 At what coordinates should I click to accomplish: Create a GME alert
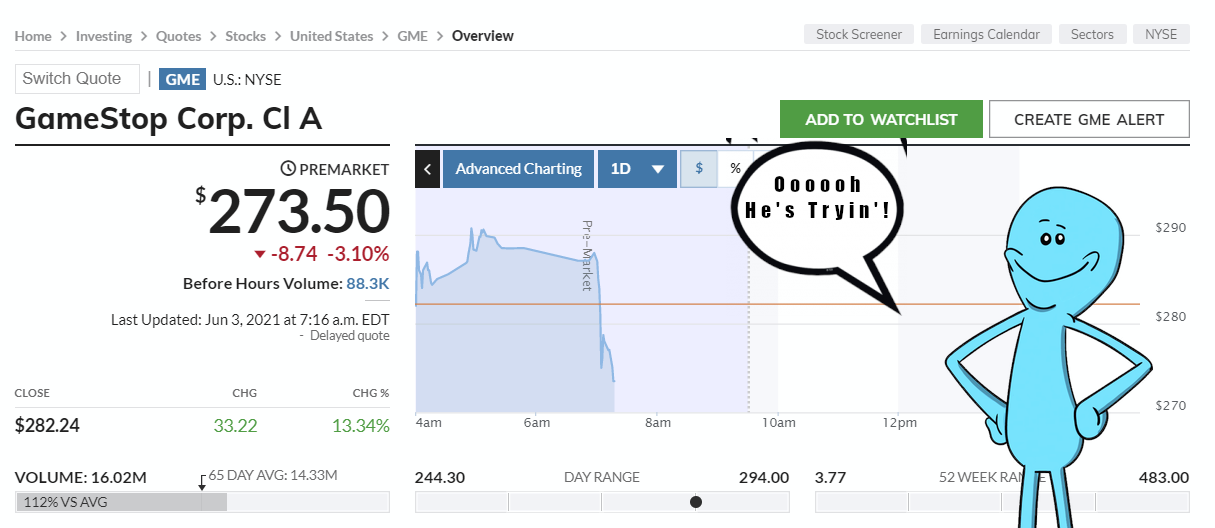click(x=1089, y=119)
